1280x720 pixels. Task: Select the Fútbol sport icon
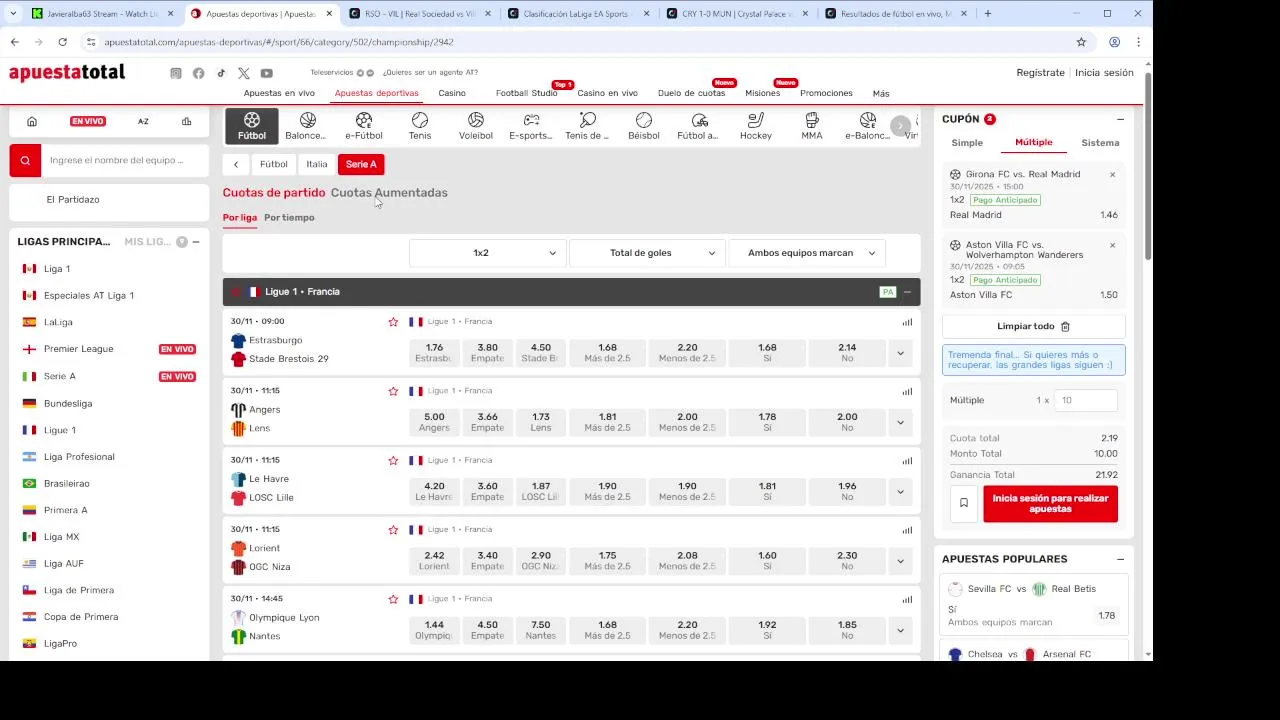tap(252, 126)
